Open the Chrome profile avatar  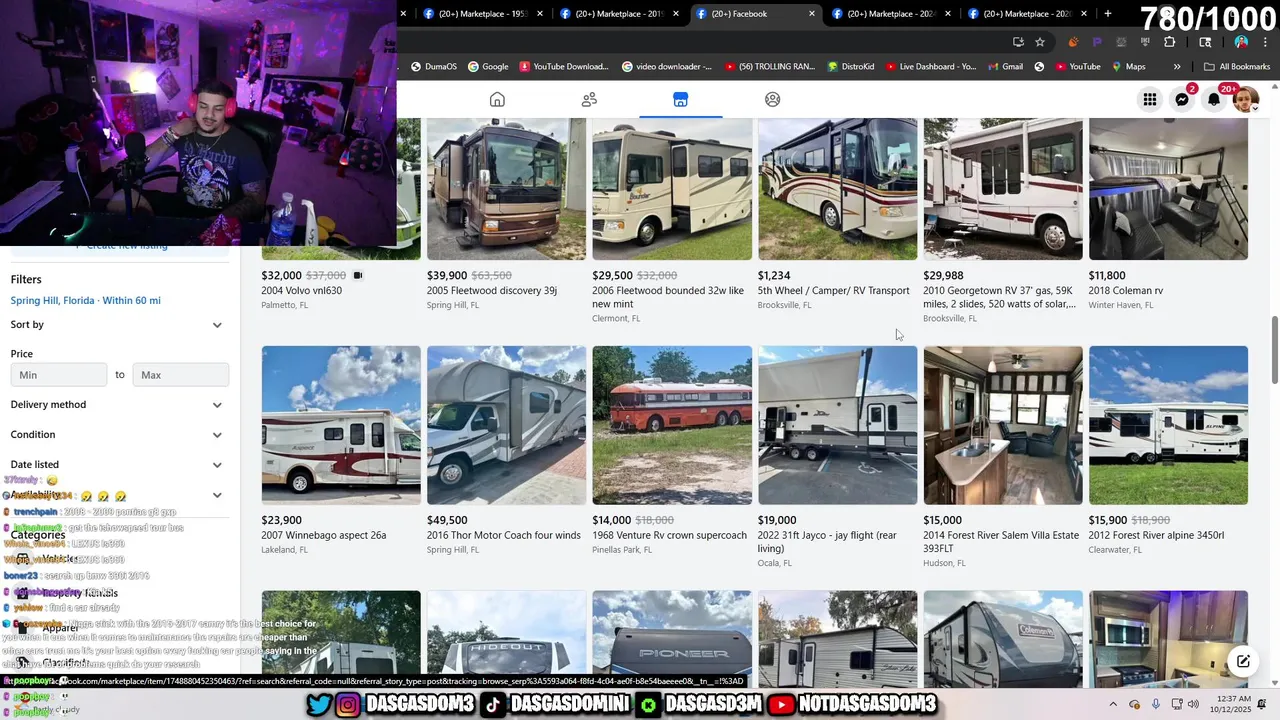(x=1241, y=42)
